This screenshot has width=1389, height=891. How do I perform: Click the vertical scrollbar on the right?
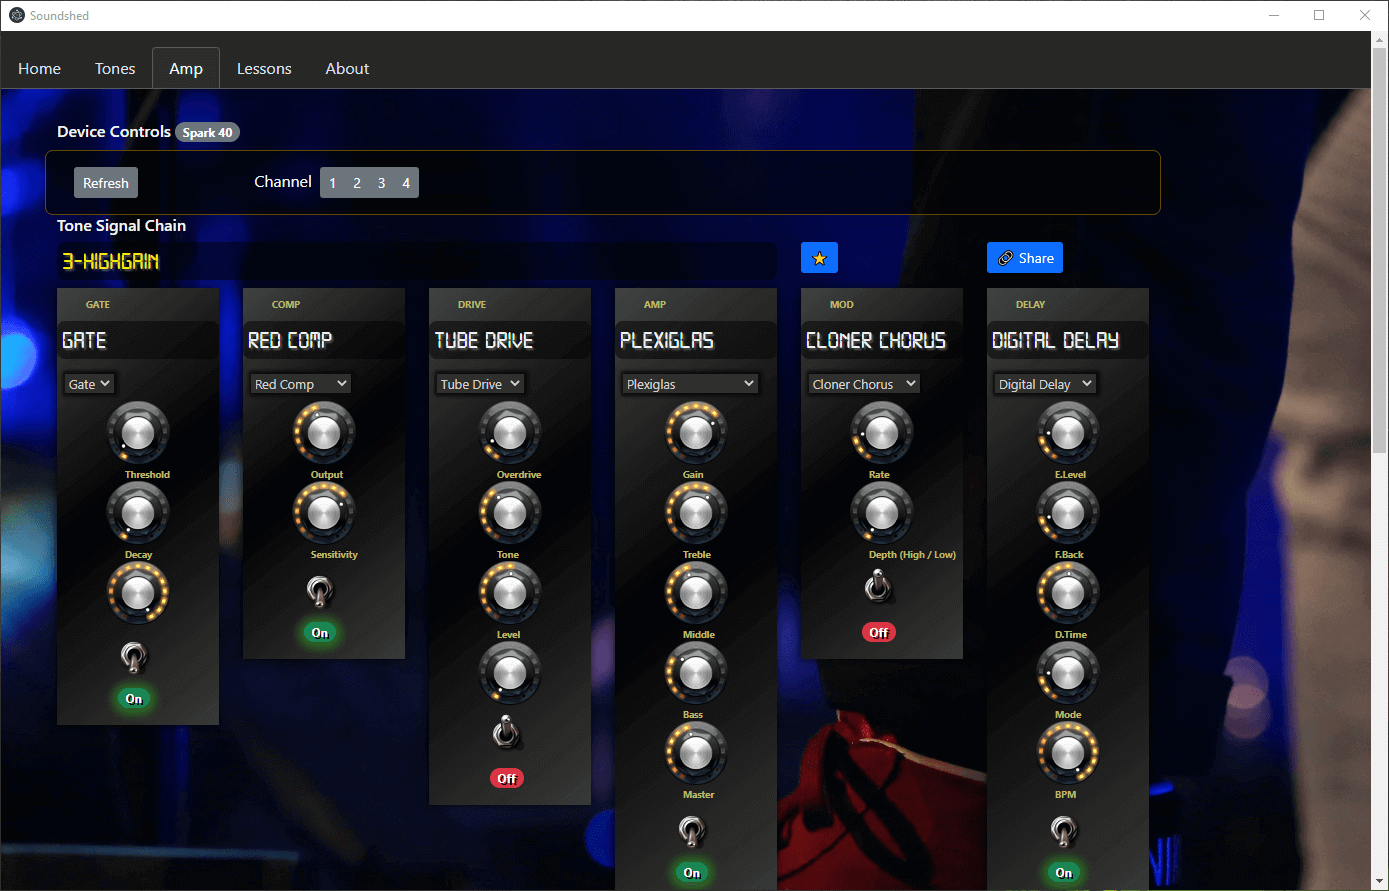[x=1380, y=250]
